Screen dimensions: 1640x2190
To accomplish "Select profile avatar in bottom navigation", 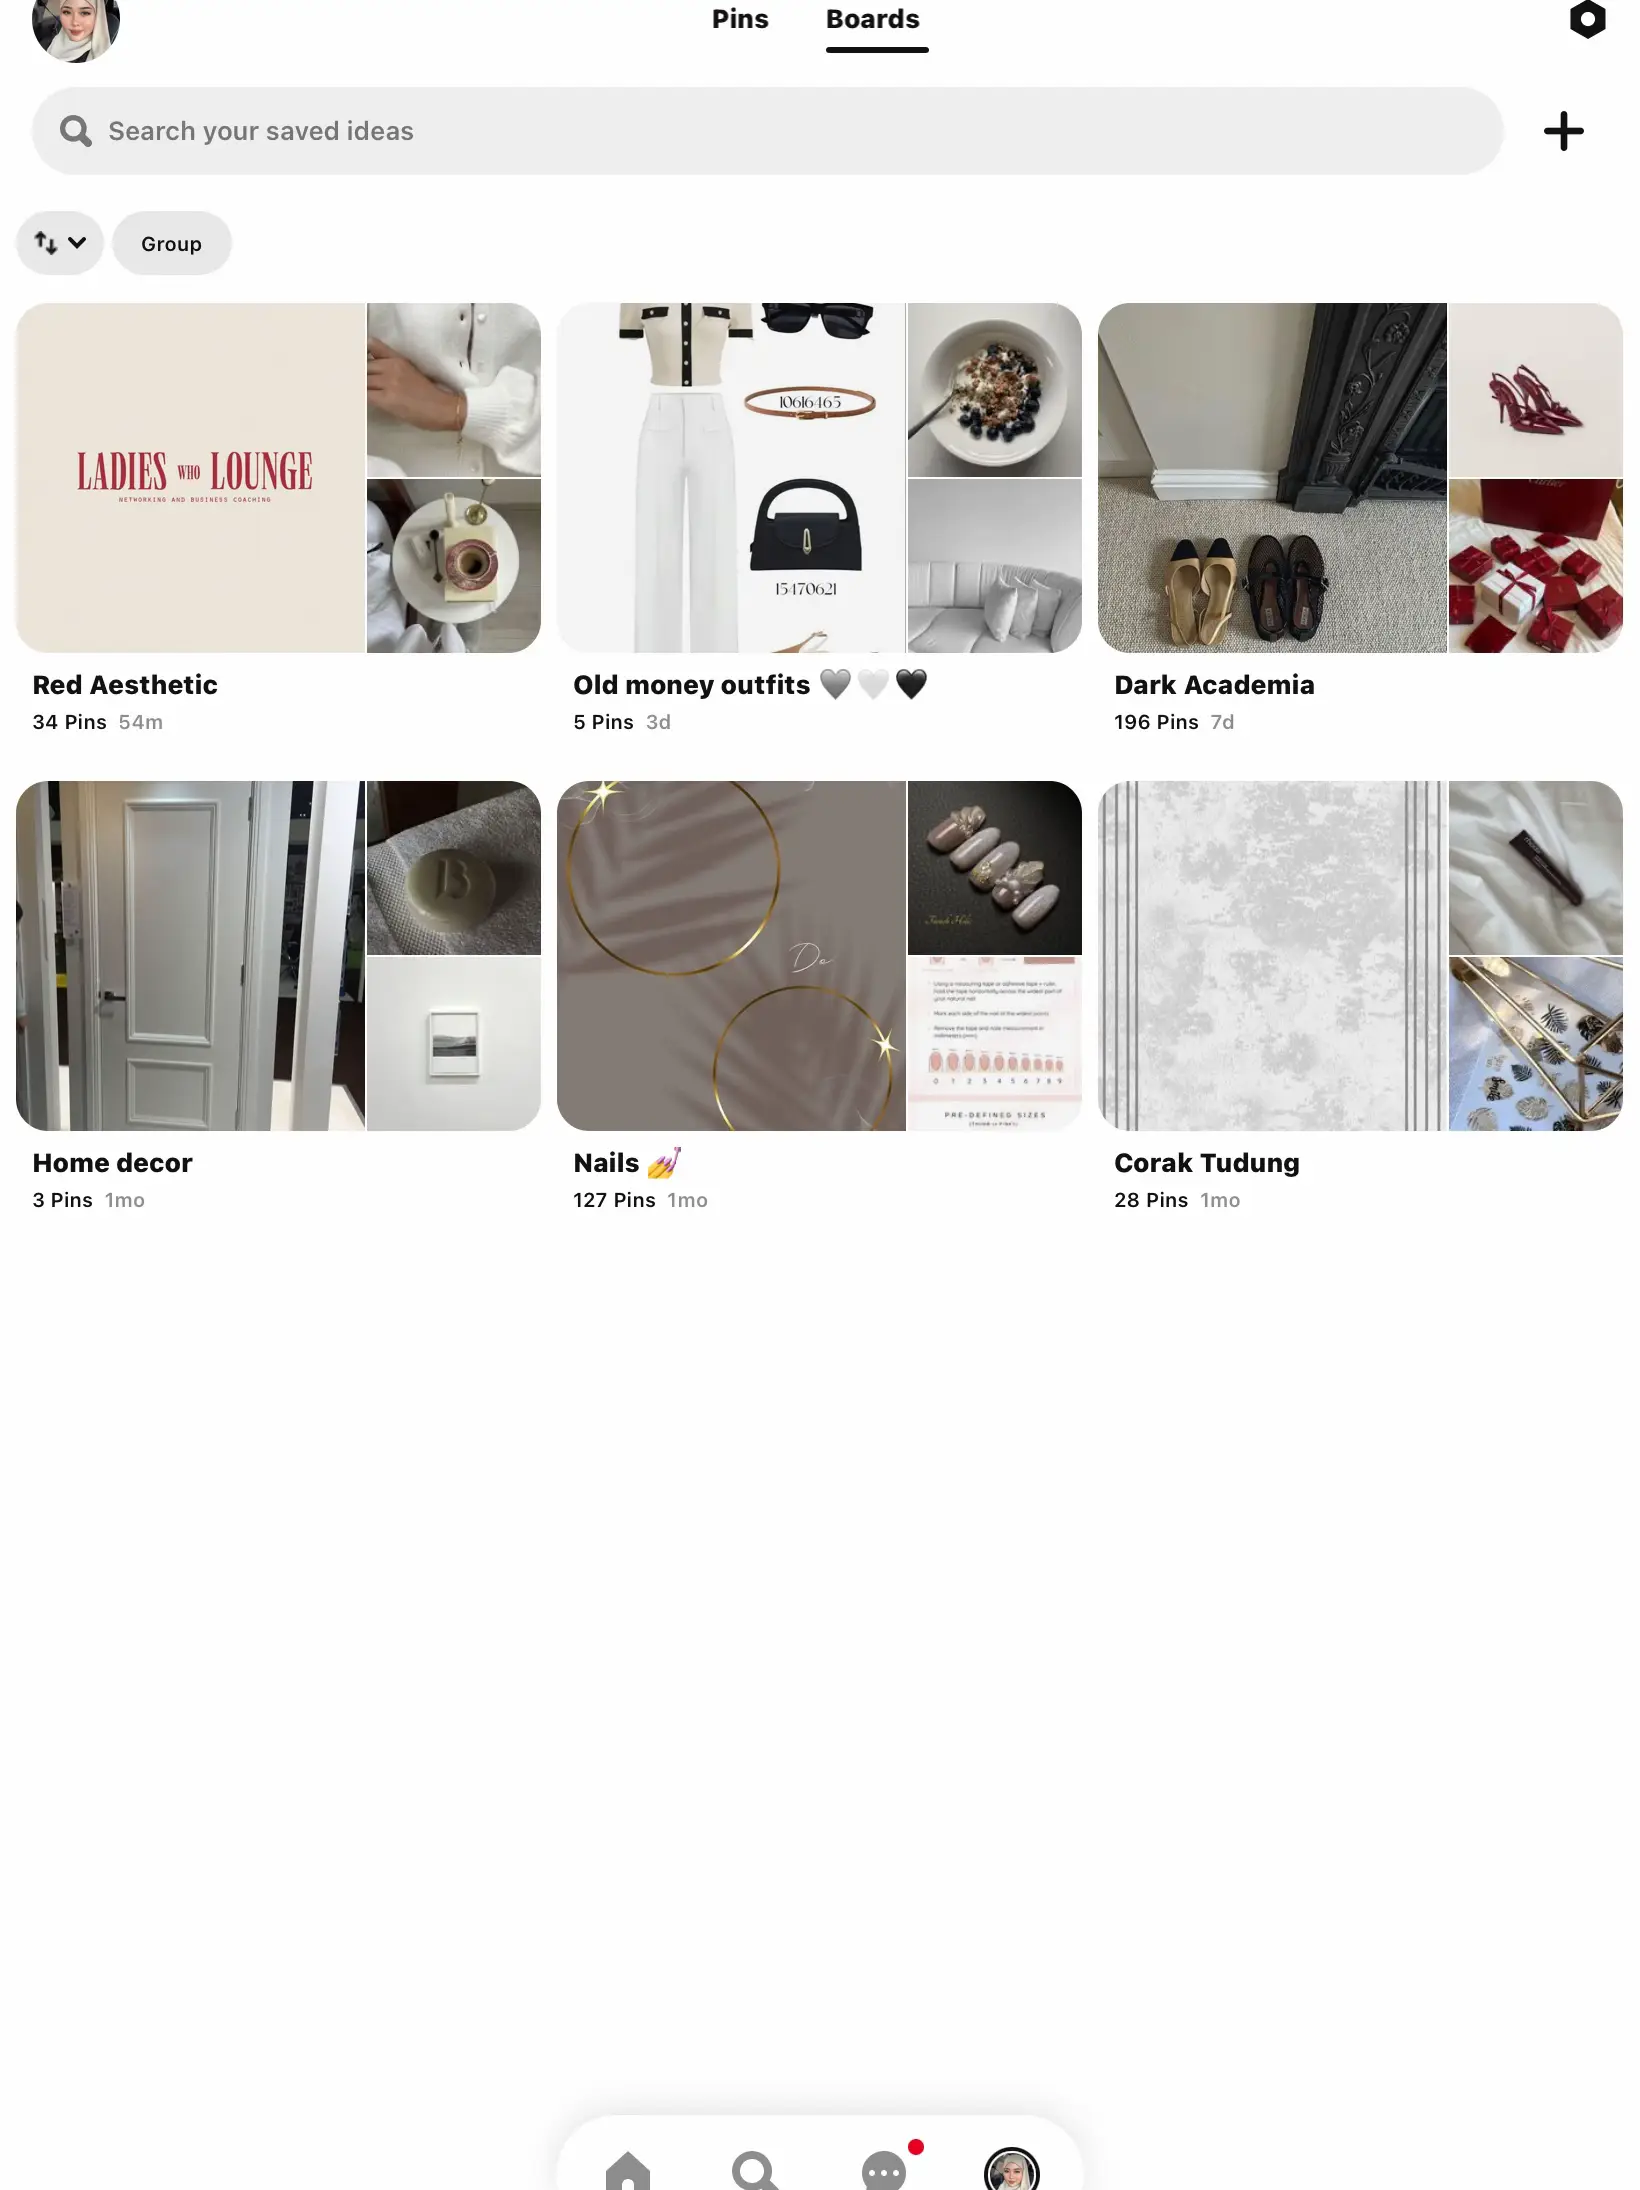I will tap(1012, 2170).
